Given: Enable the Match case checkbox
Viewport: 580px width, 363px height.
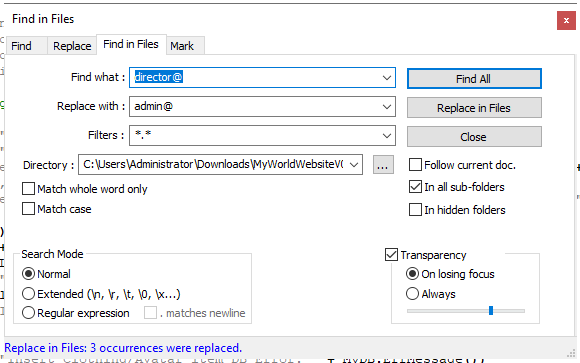Looking at the screenshot, I should click(28, 209).
